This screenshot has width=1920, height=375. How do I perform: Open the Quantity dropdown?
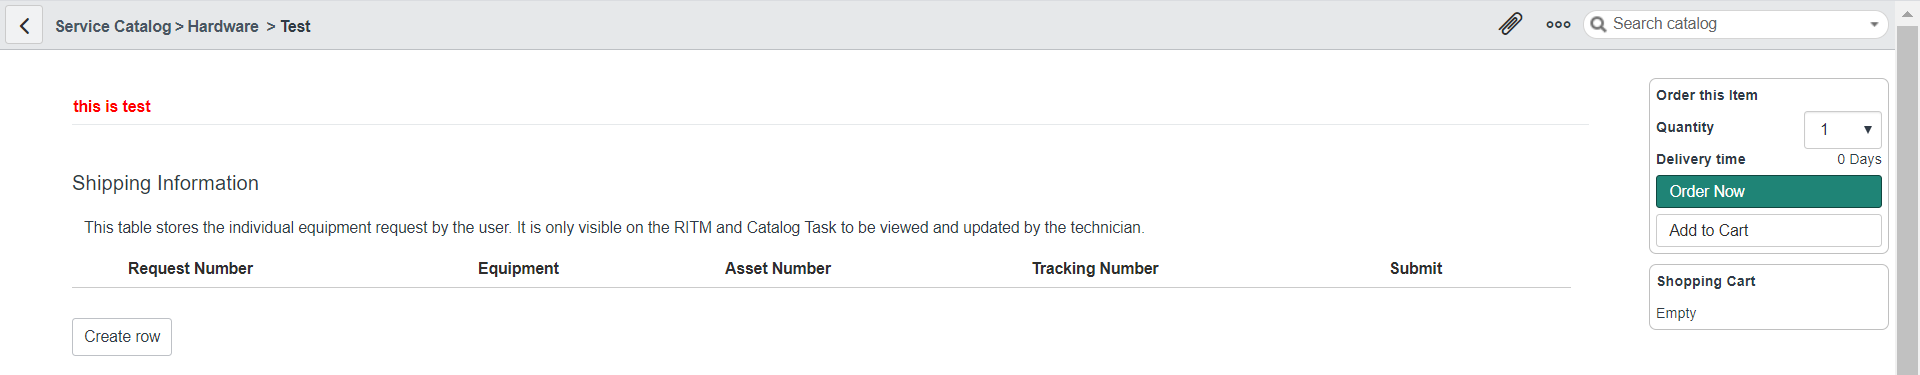click(x=1842, y=130)
